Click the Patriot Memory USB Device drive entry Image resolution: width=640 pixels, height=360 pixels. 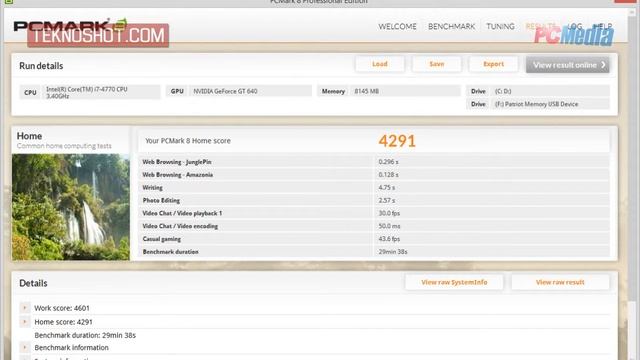[538, 104]
